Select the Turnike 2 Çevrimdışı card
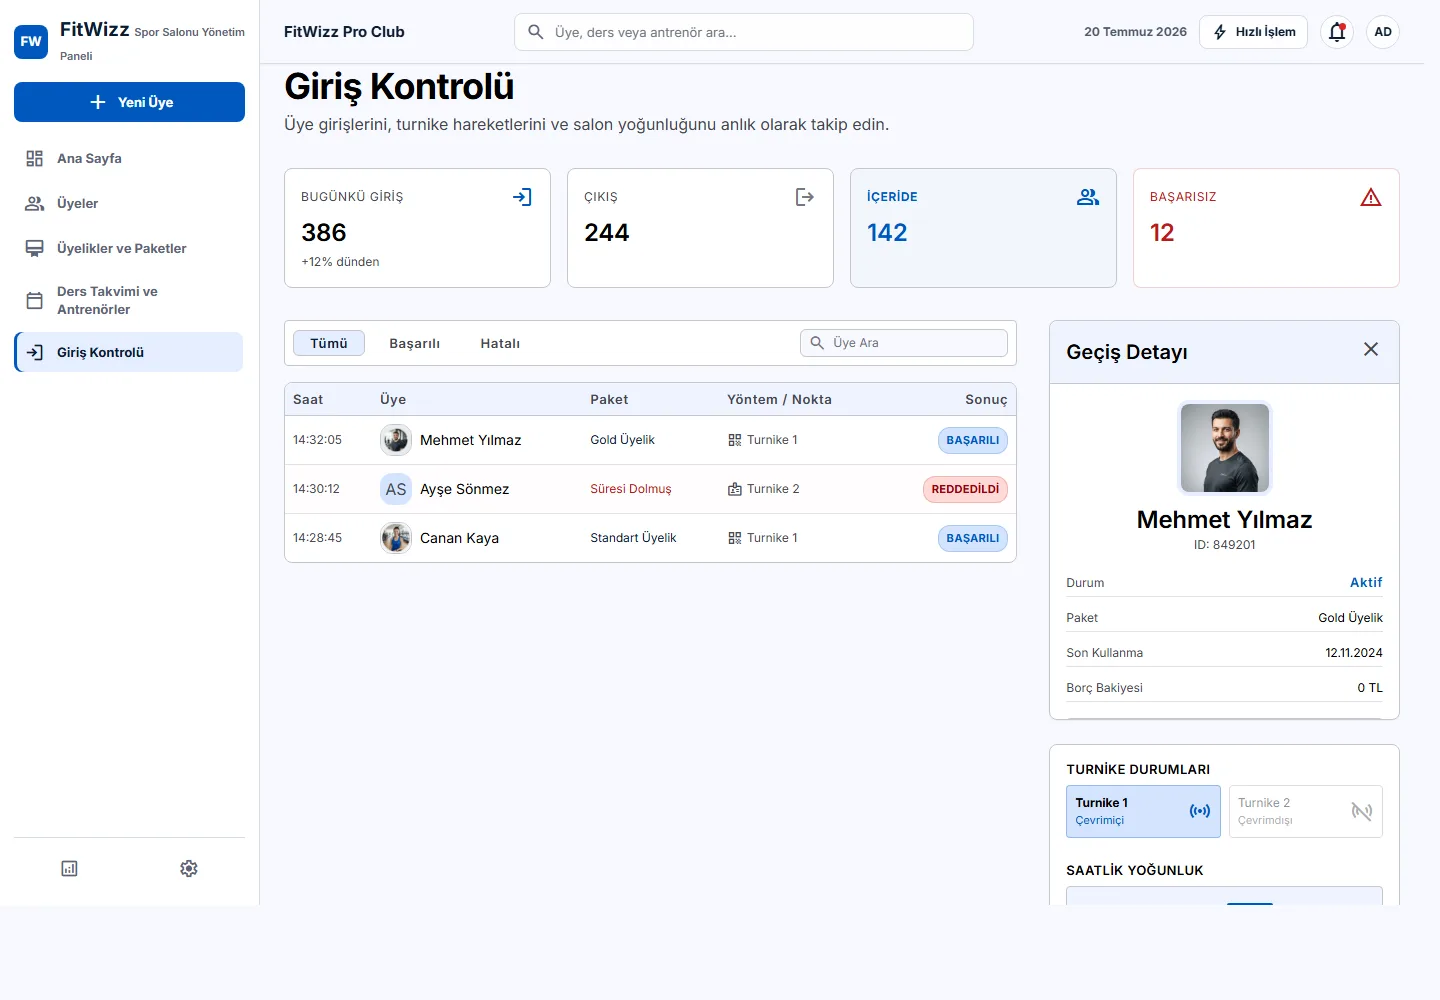Viewport: 1440px width, 1000px height. 1306,811
